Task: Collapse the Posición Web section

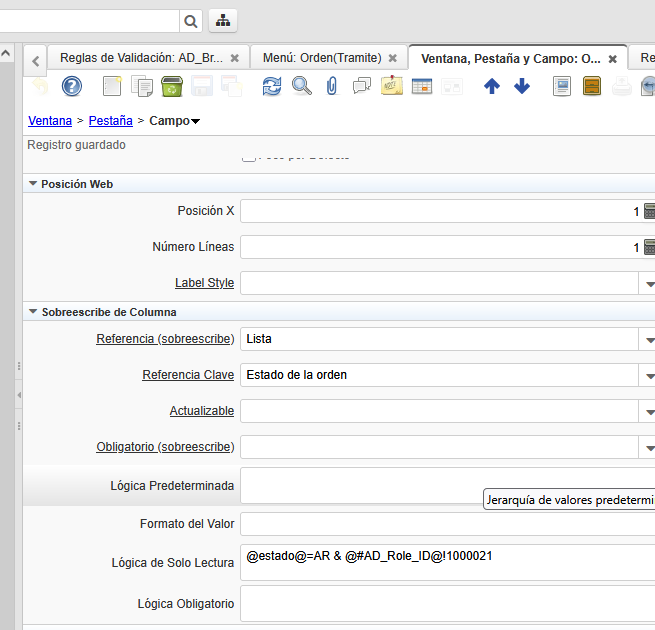Action: coord(33,184)
